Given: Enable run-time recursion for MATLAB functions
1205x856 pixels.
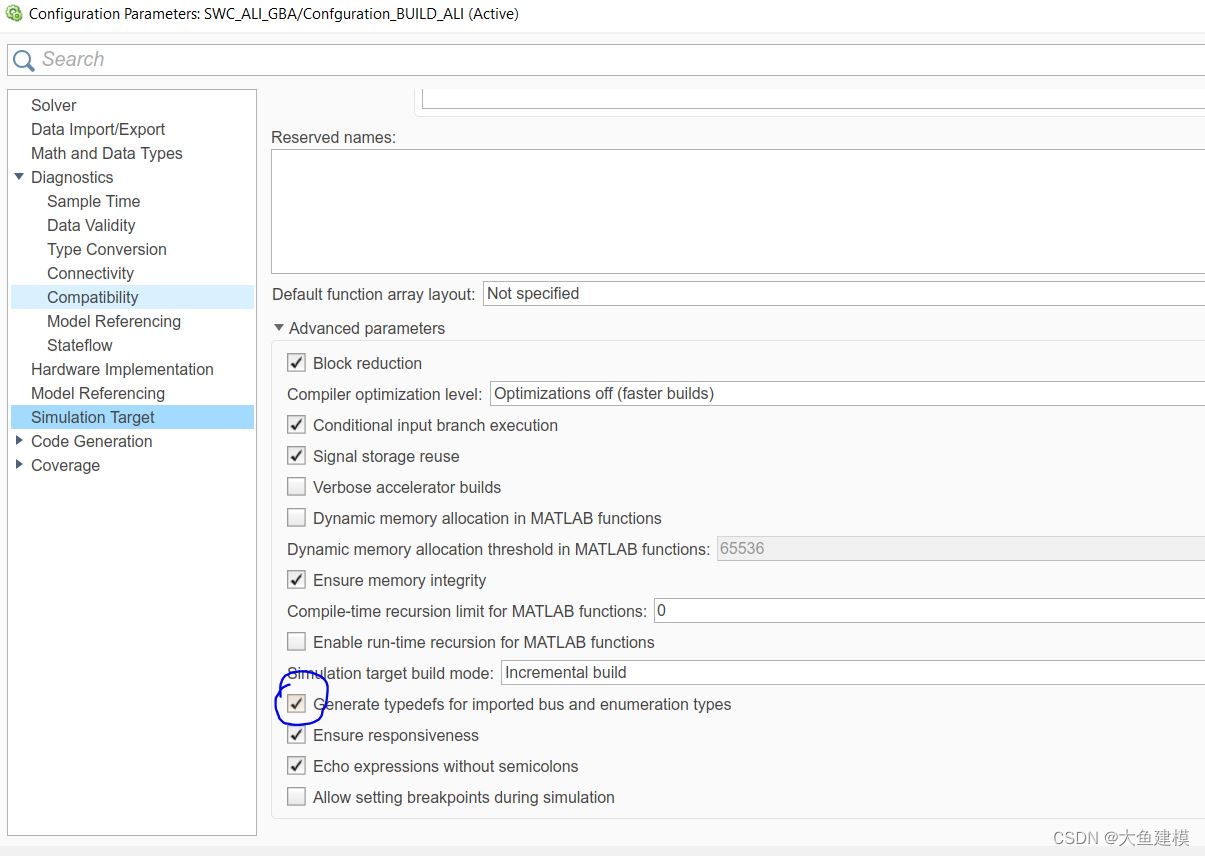Looking at the screenshot, I should 296,641.
